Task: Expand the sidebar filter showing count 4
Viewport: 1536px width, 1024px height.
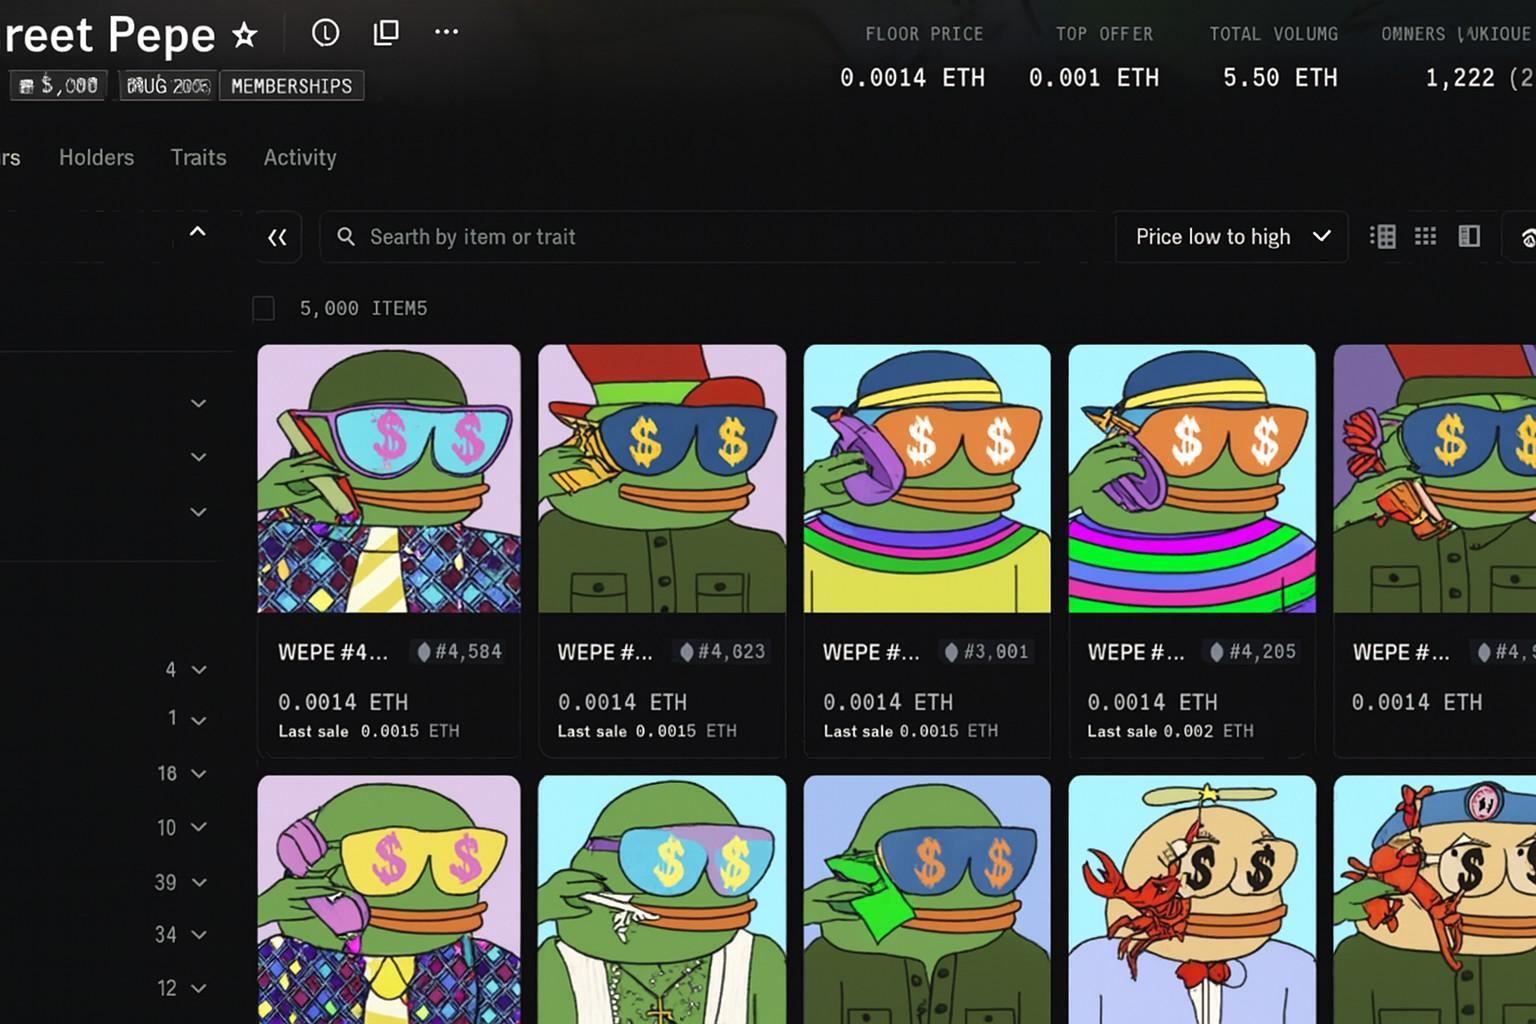Action: [x=199, y=670]
